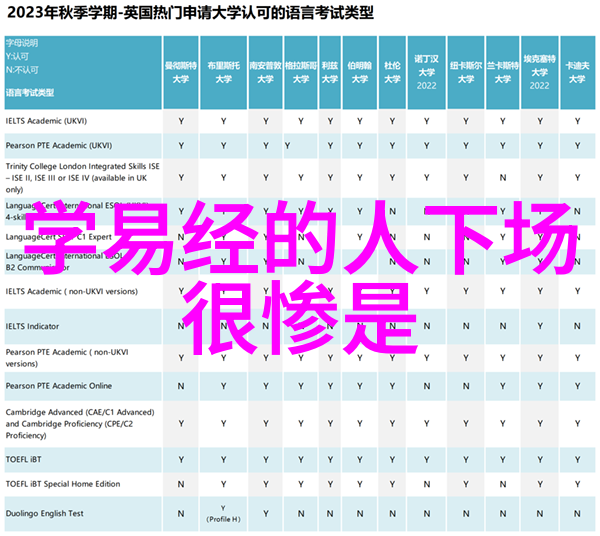Click "Pearson PTE Academic ( non-UKVI versions)" label

click(67, 358)
